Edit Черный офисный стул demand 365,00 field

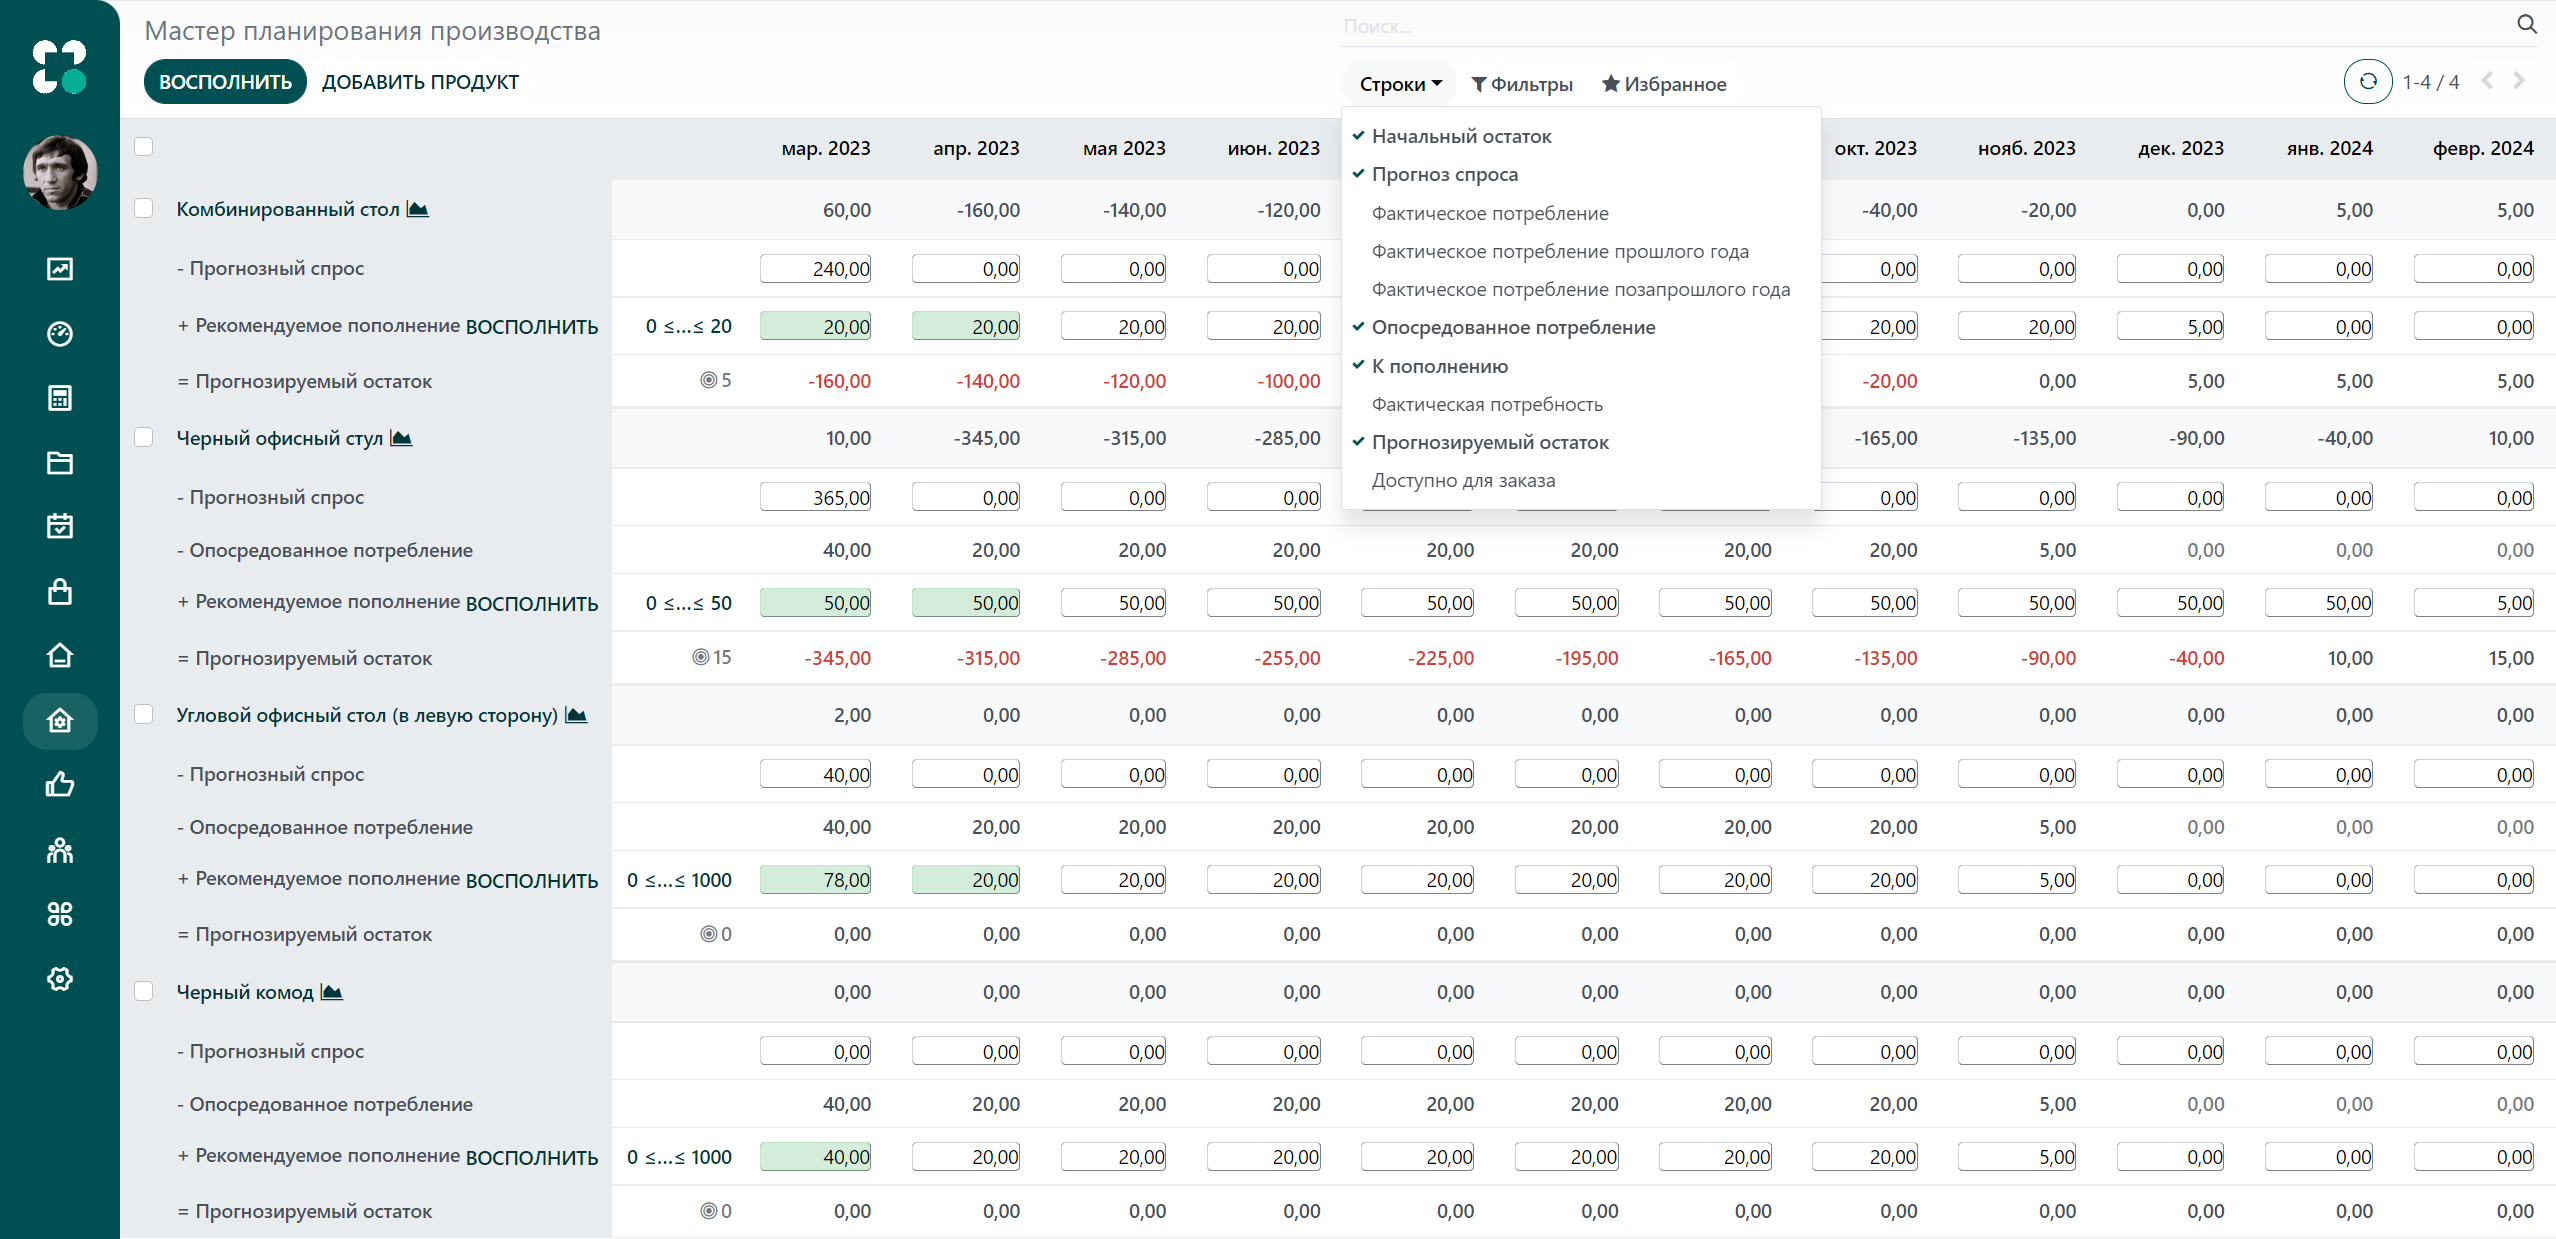pos(815,498)
